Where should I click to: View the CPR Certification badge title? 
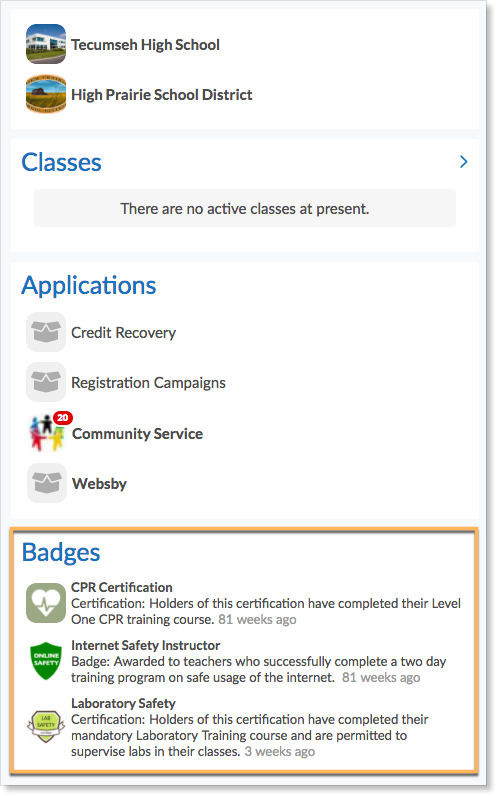122,587
